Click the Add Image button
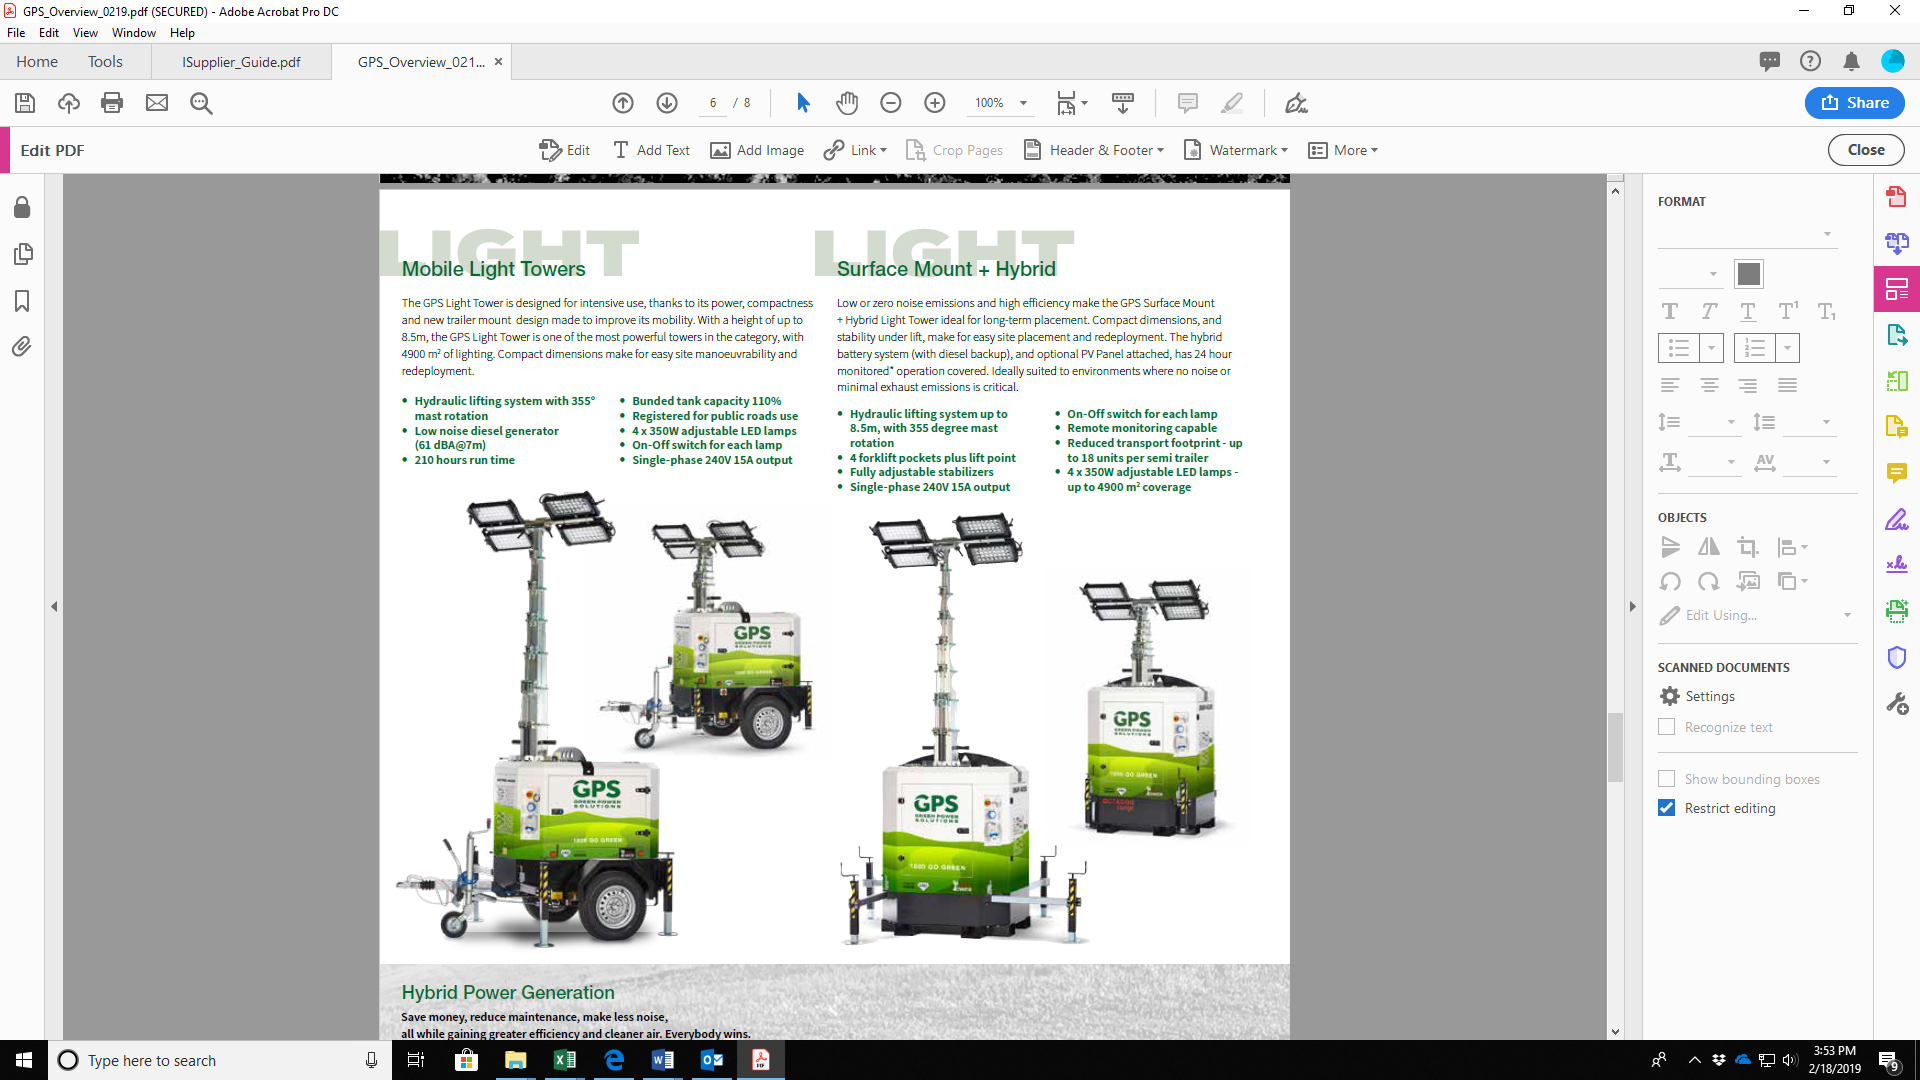The width and height of the screenshot is (1920, 1080). pyautogui.click(x=757, y=150)
